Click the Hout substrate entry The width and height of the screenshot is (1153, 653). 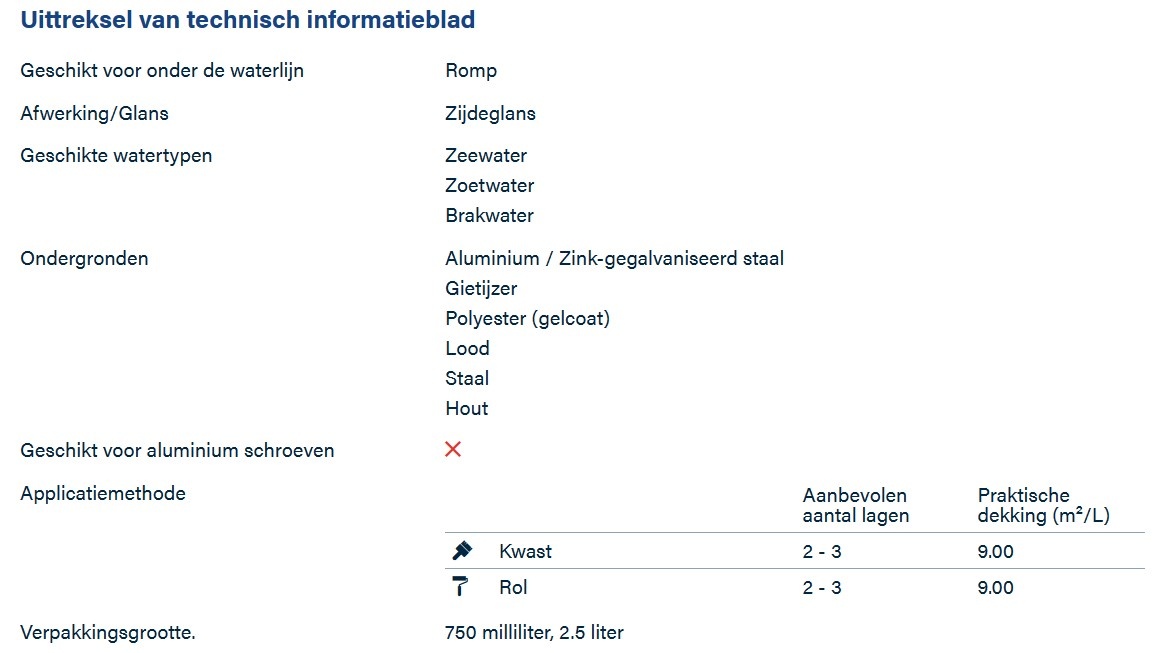click(x=467, y=409)
